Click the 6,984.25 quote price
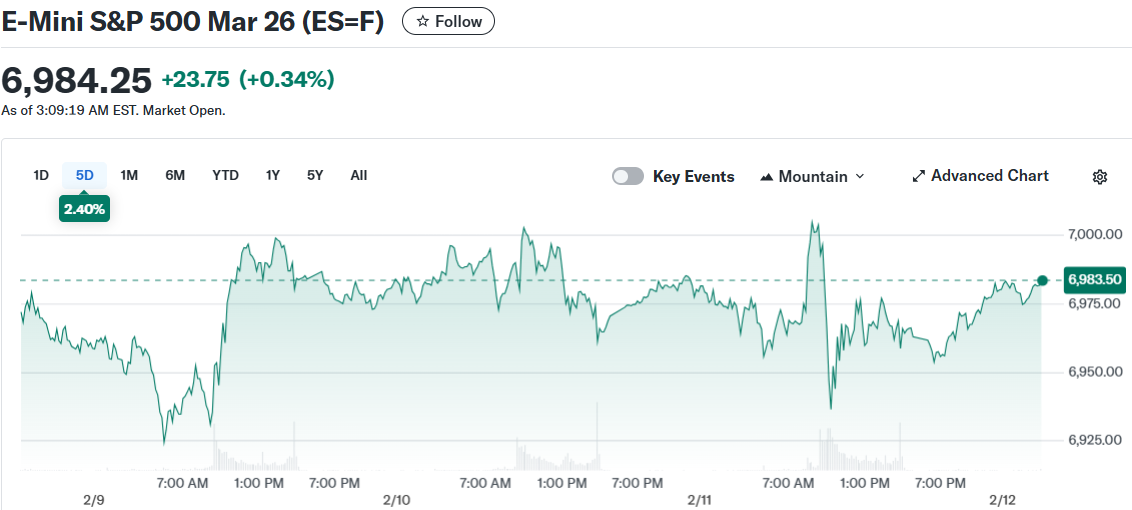 click(x=77, y=79)
